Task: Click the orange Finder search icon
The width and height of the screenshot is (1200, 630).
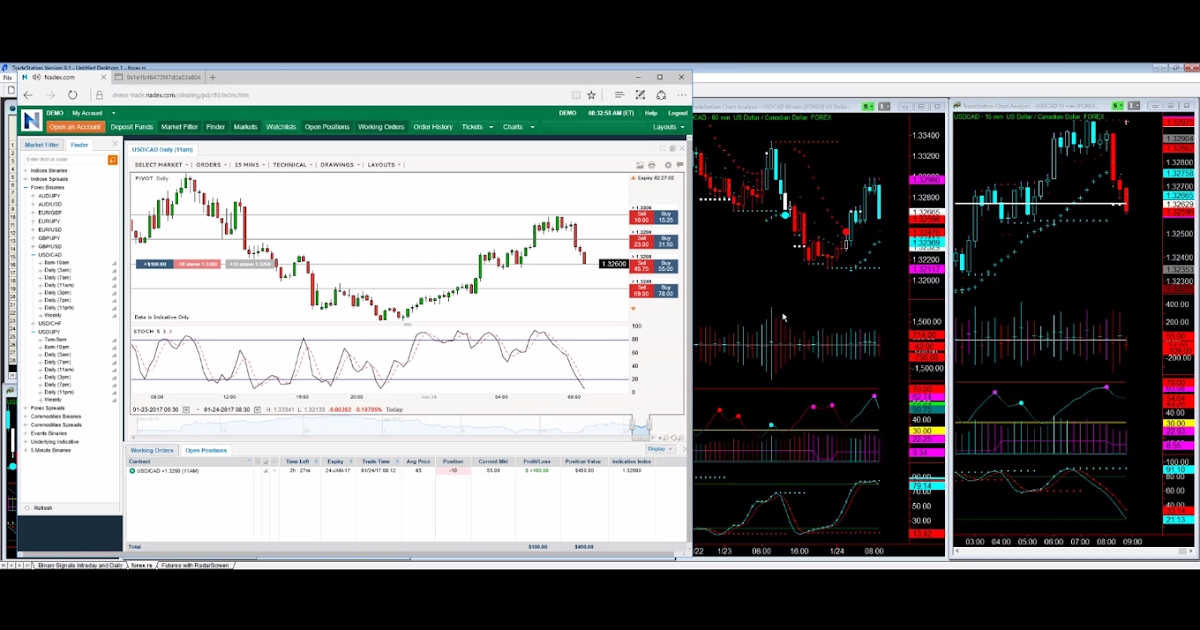Action: (x=113, y=159)
